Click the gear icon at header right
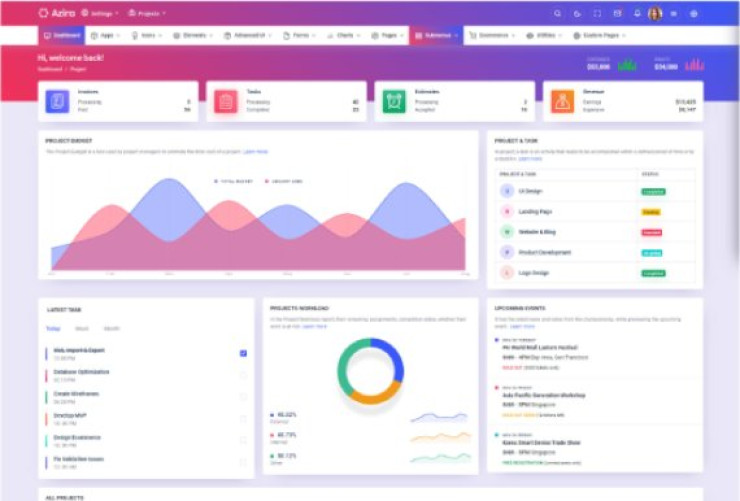 point(694,14)
